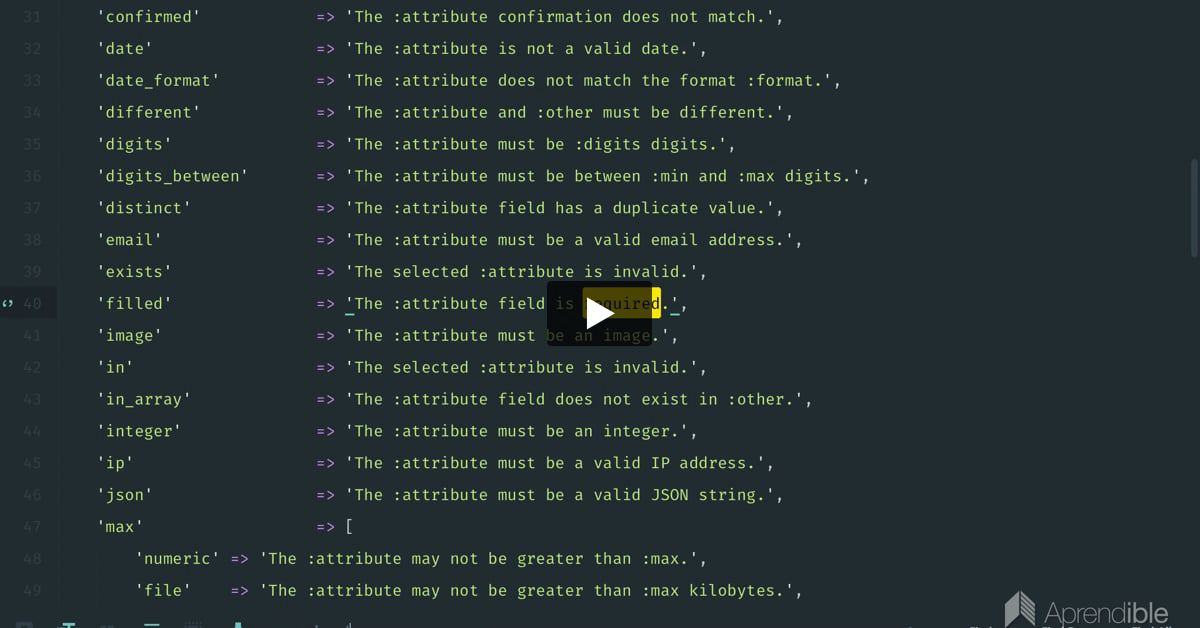Click line number 43 in the gutter

tap(32, 400)
